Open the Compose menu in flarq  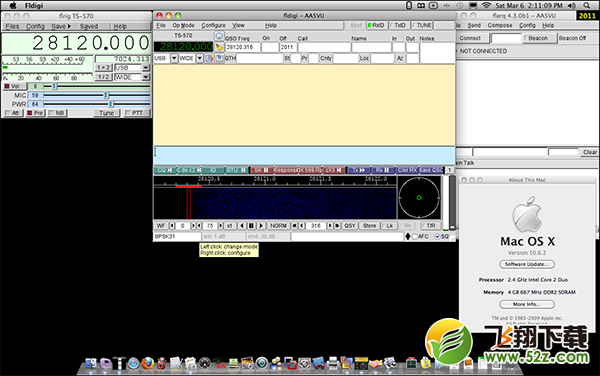pyautogui.click(x=500, y=25)
